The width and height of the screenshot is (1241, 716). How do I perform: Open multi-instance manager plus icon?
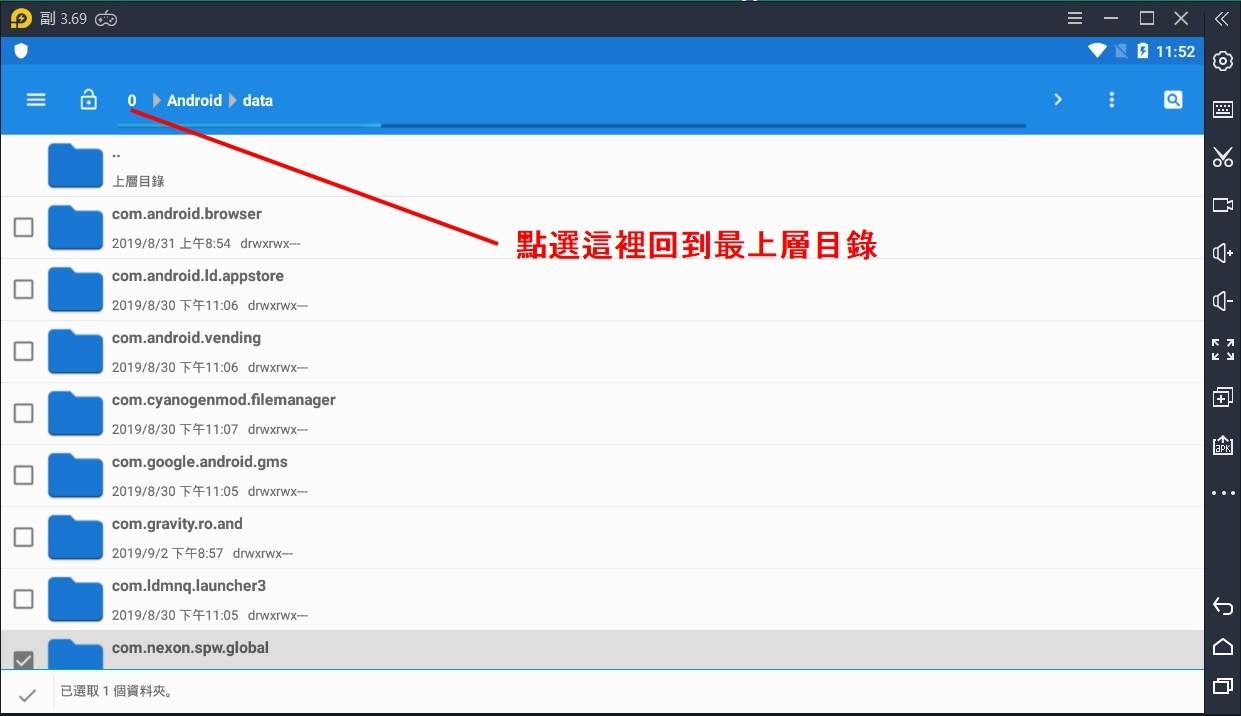1222,397
